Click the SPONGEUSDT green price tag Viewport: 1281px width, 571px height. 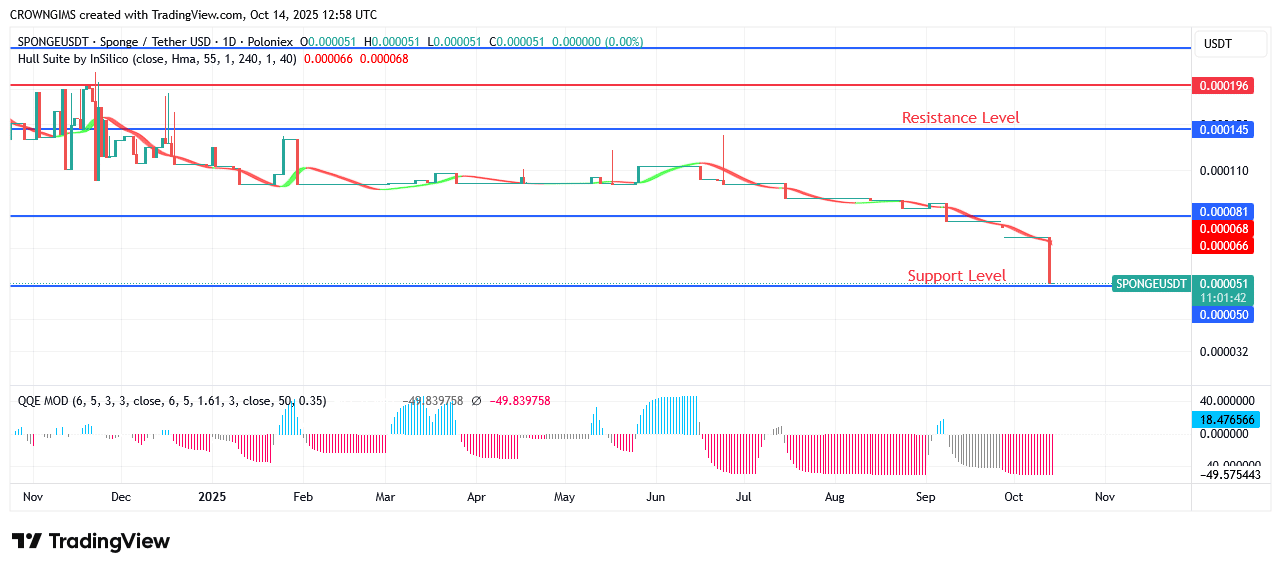click(x=1152, y=284)
